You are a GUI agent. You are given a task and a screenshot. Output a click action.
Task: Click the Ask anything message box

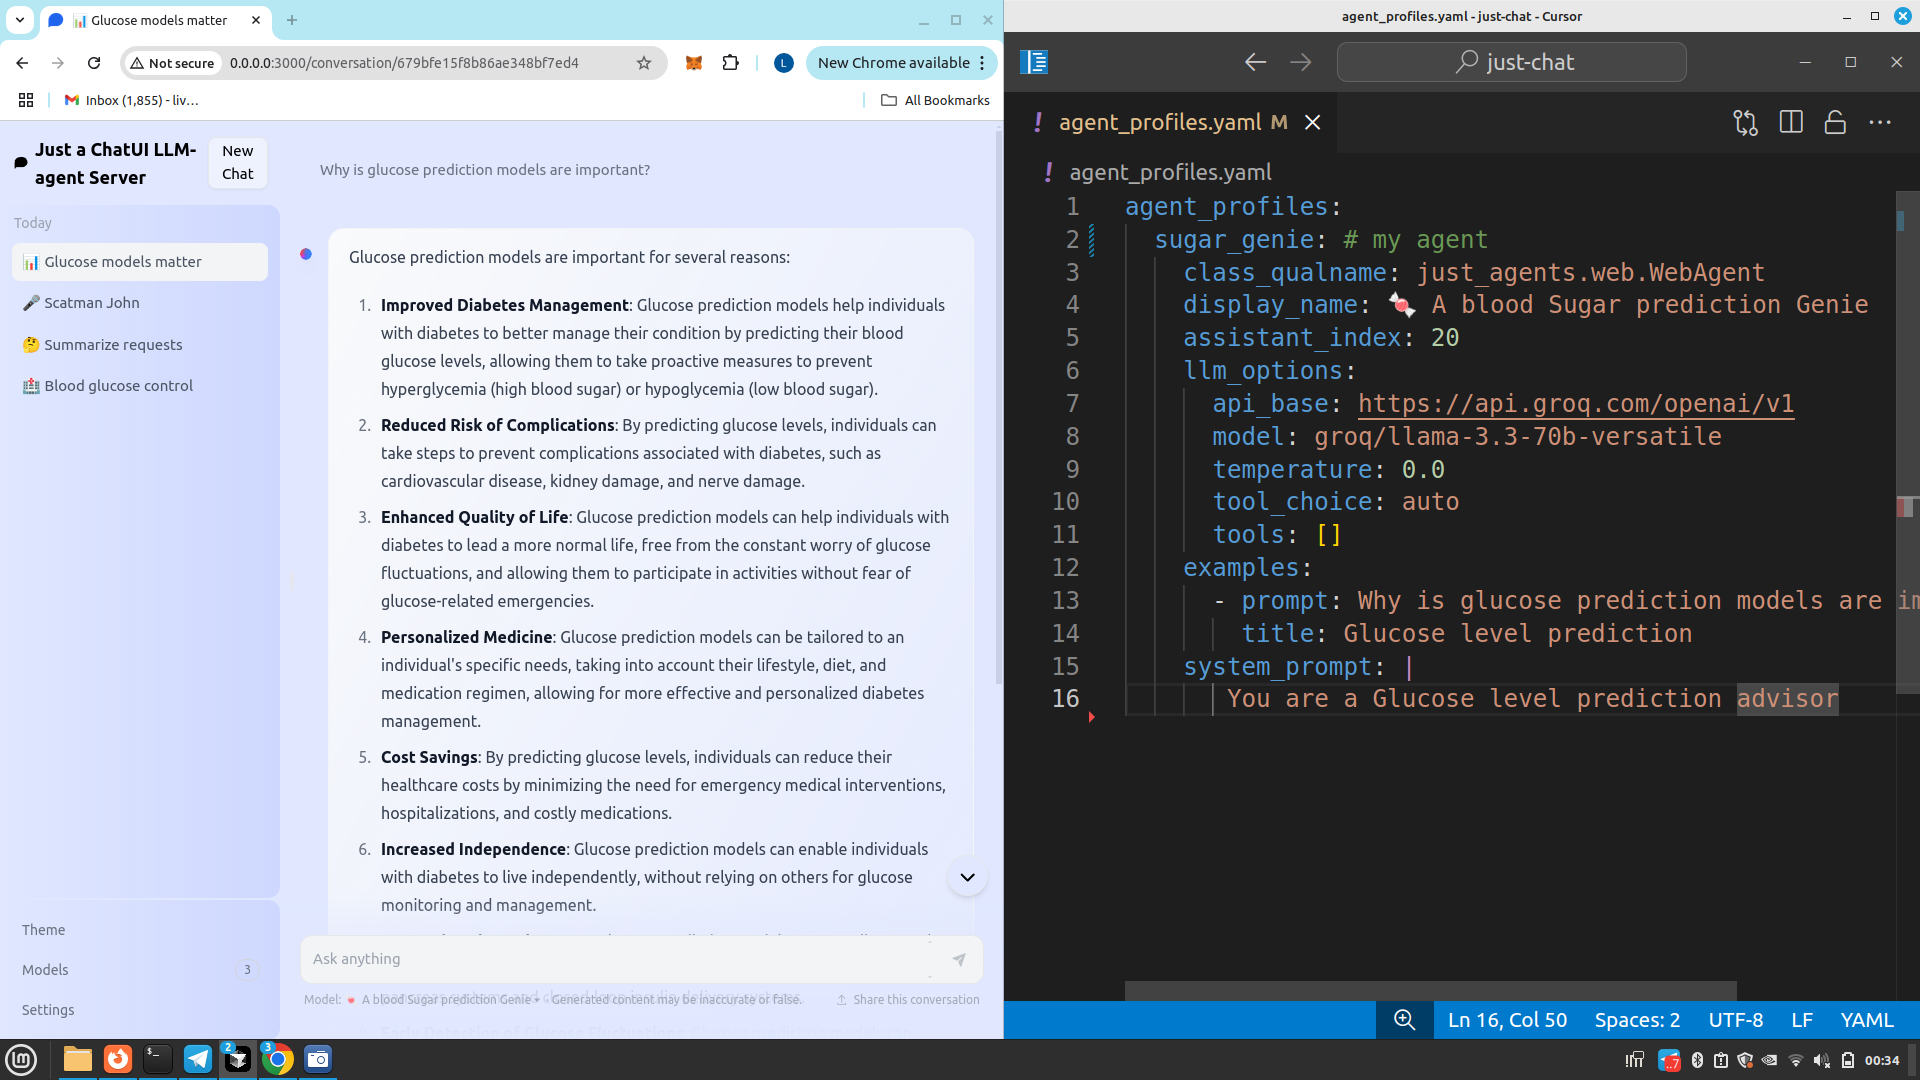[x=620, y=959]
